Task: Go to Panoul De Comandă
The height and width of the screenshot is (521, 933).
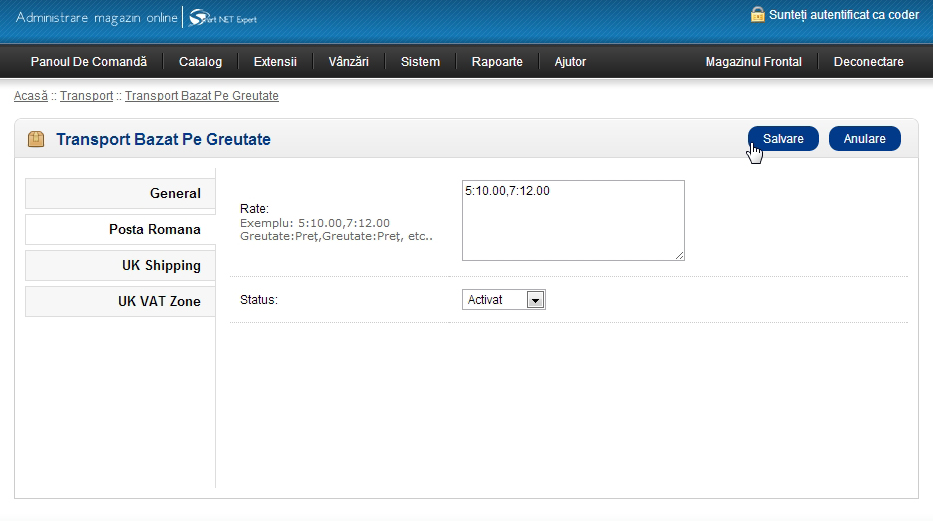Action: pos(89,62)
